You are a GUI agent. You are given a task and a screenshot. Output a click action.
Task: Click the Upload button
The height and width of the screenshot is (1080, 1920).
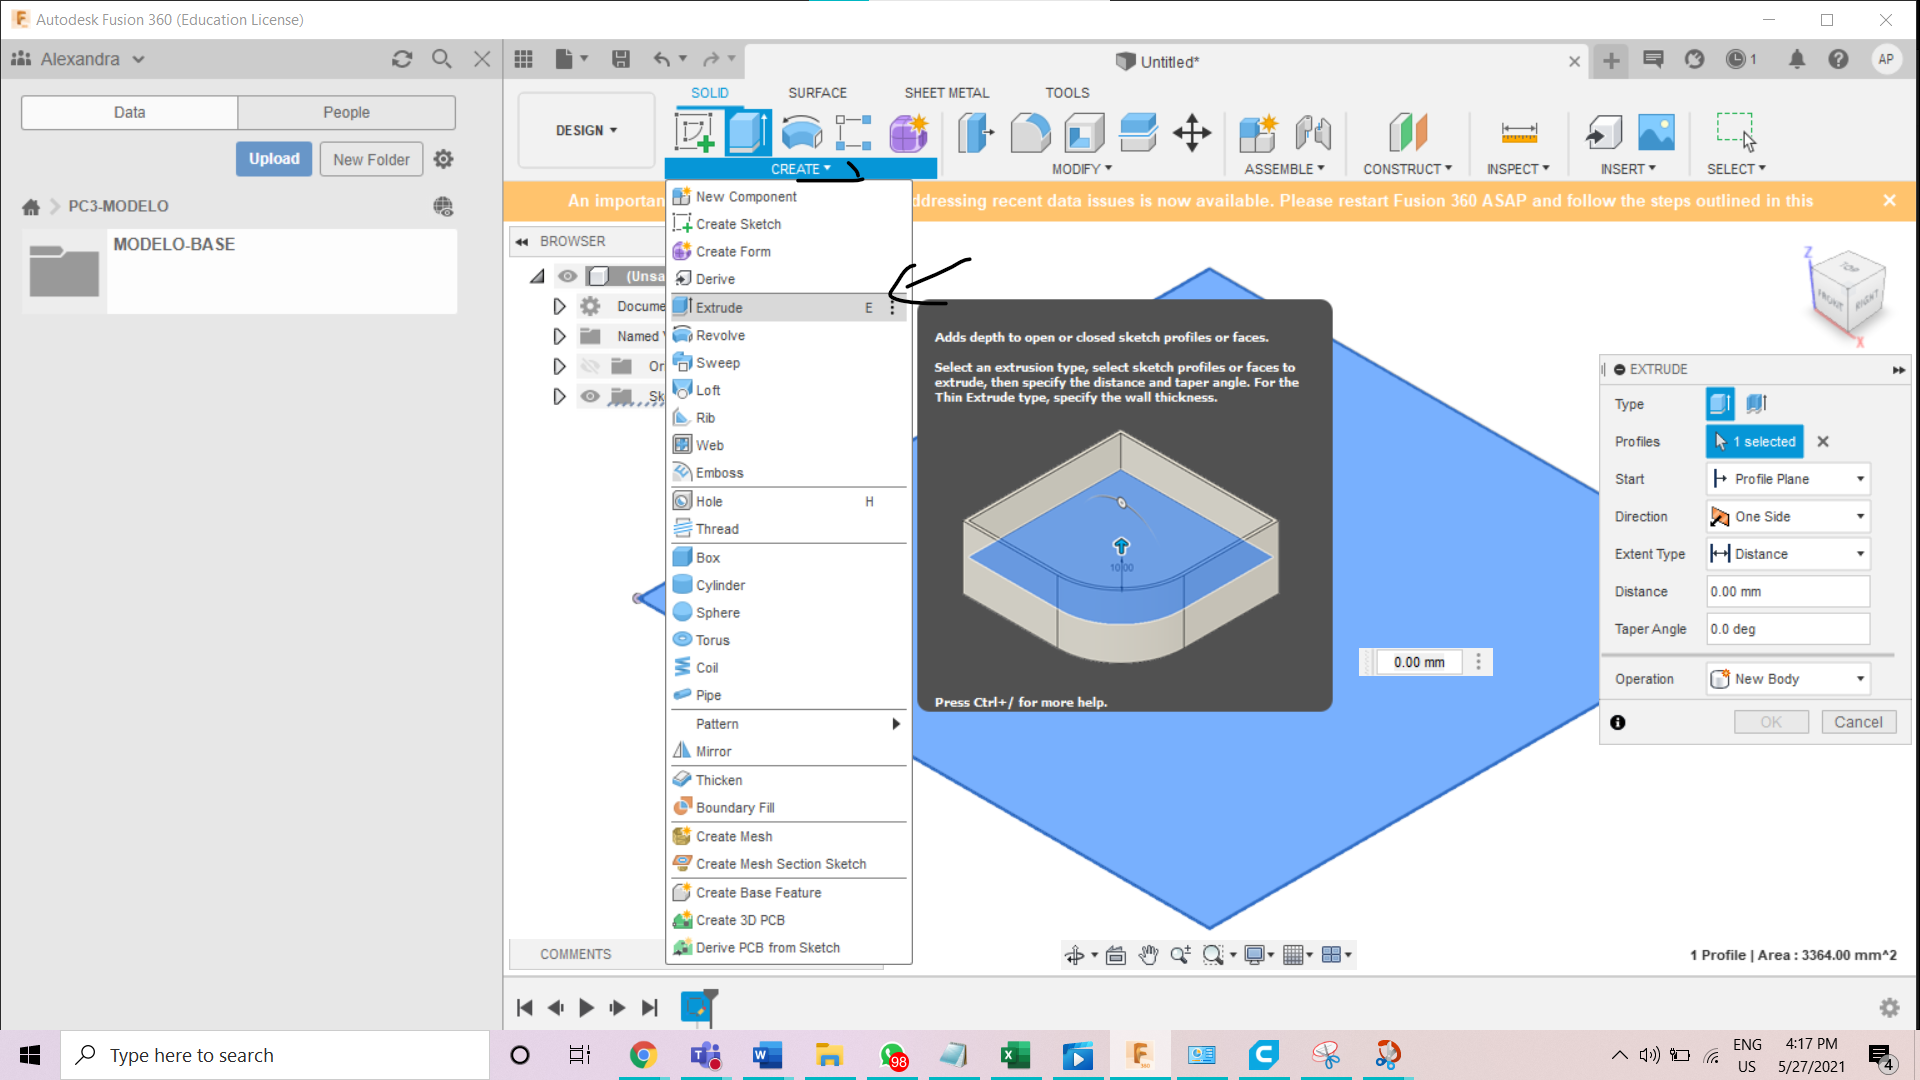click(x=274, y=159)
